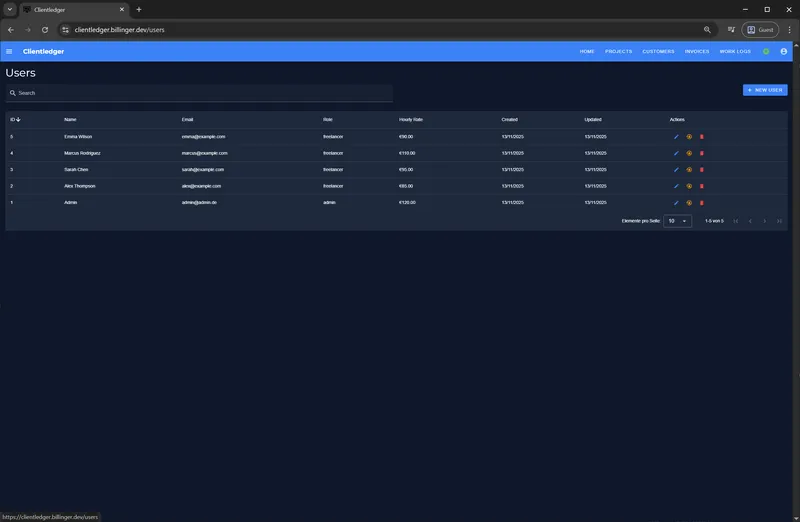Viewport: 800px width, 522px height.
Task: Open the items per page dropdown
Action: pyautogui.click(x=678, y=221)
